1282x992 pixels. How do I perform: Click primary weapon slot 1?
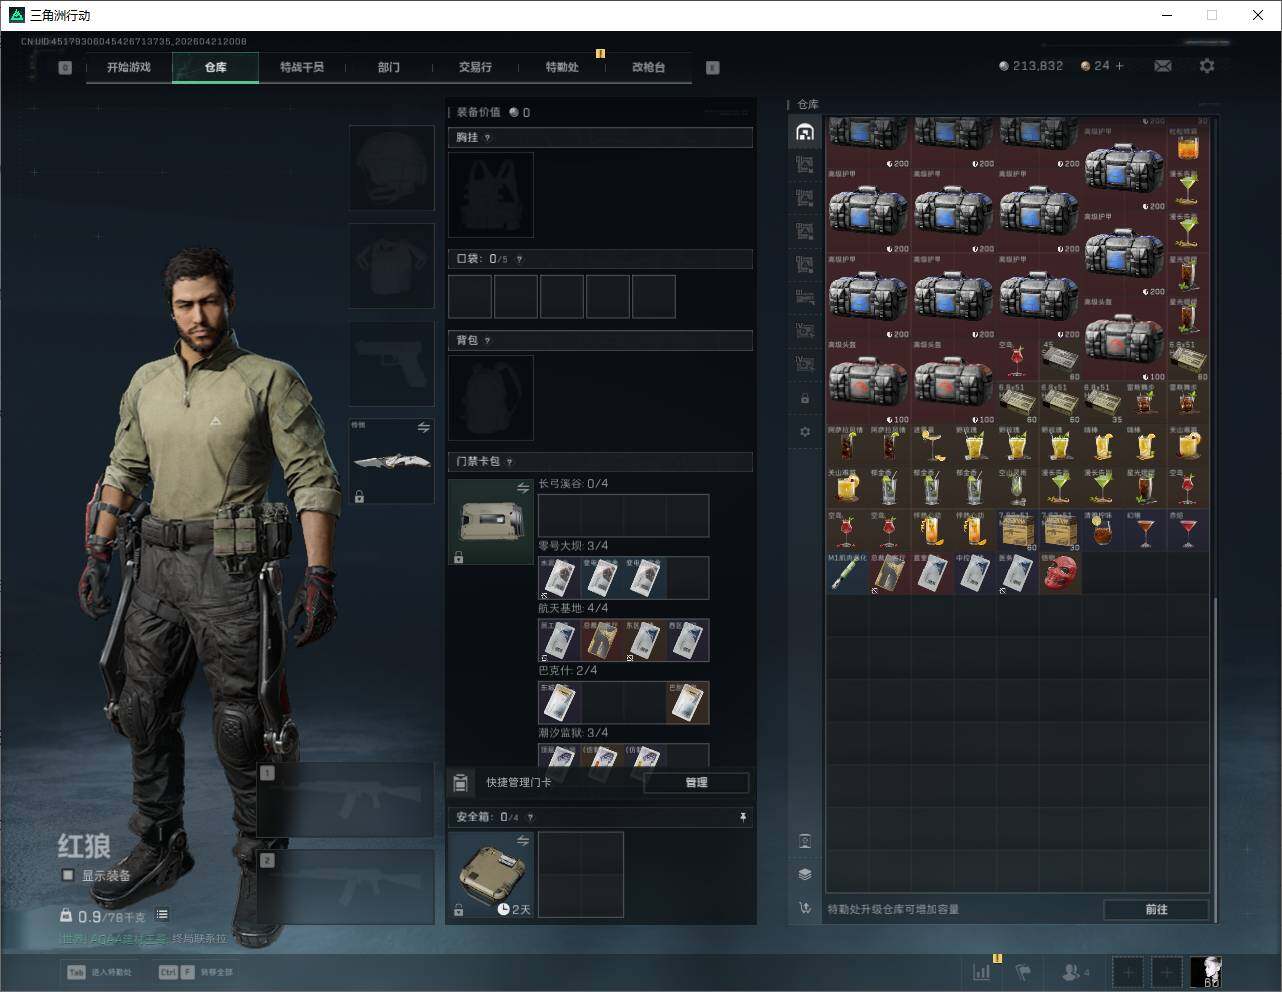(346, 800)
